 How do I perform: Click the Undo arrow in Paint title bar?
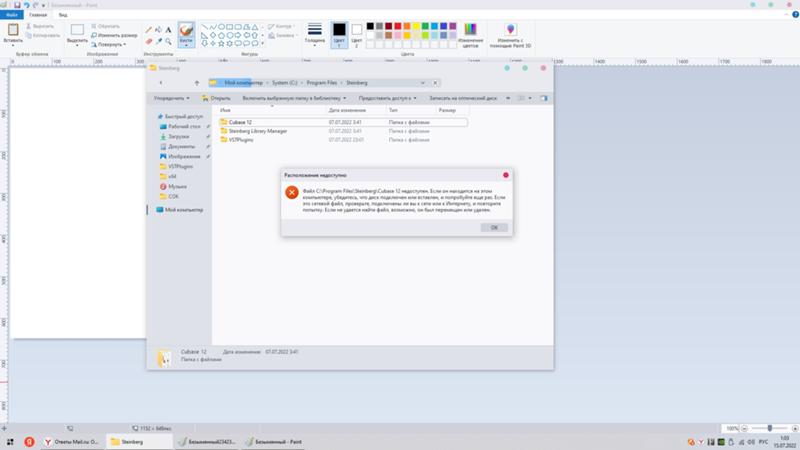[x=26, y=5]
